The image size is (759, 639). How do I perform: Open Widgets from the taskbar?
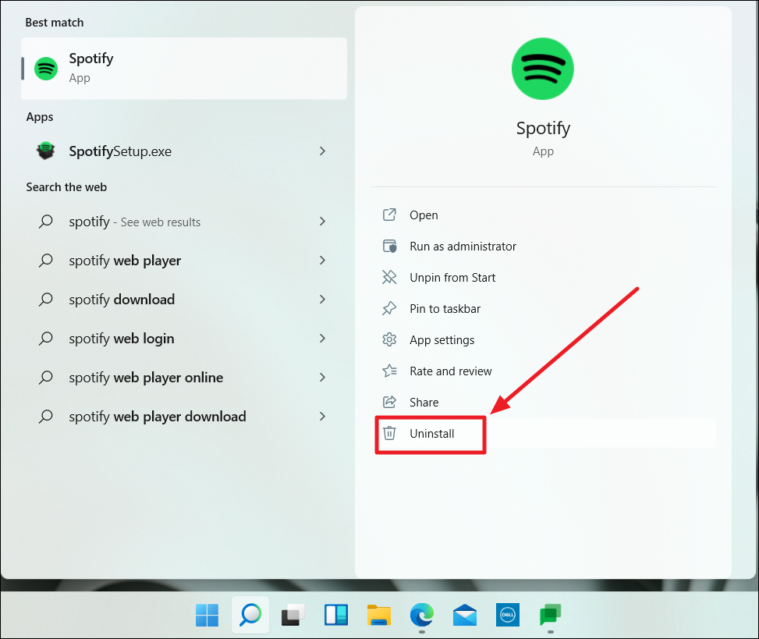pos(336,615)
